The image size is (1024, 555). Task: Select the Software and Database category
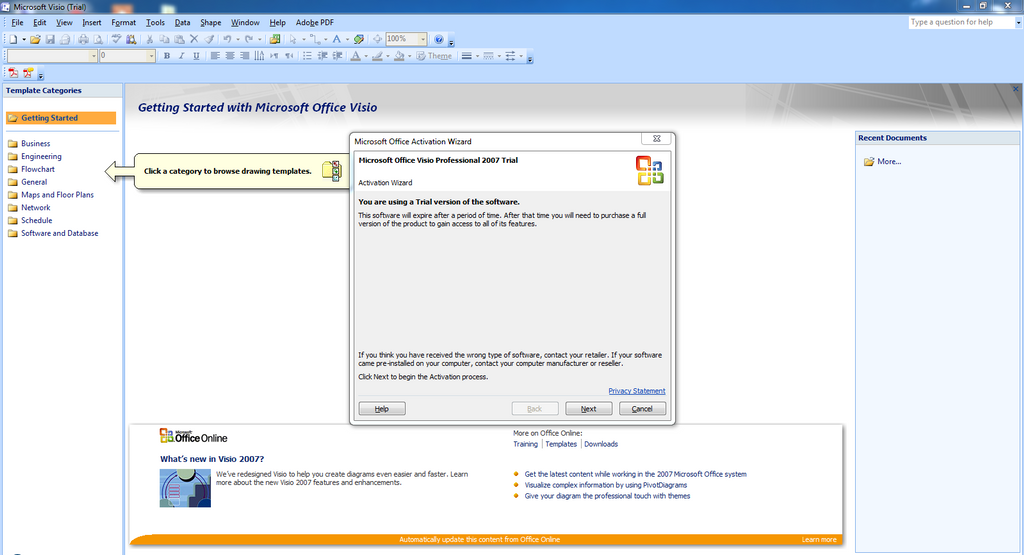click(x=59, y=233)
